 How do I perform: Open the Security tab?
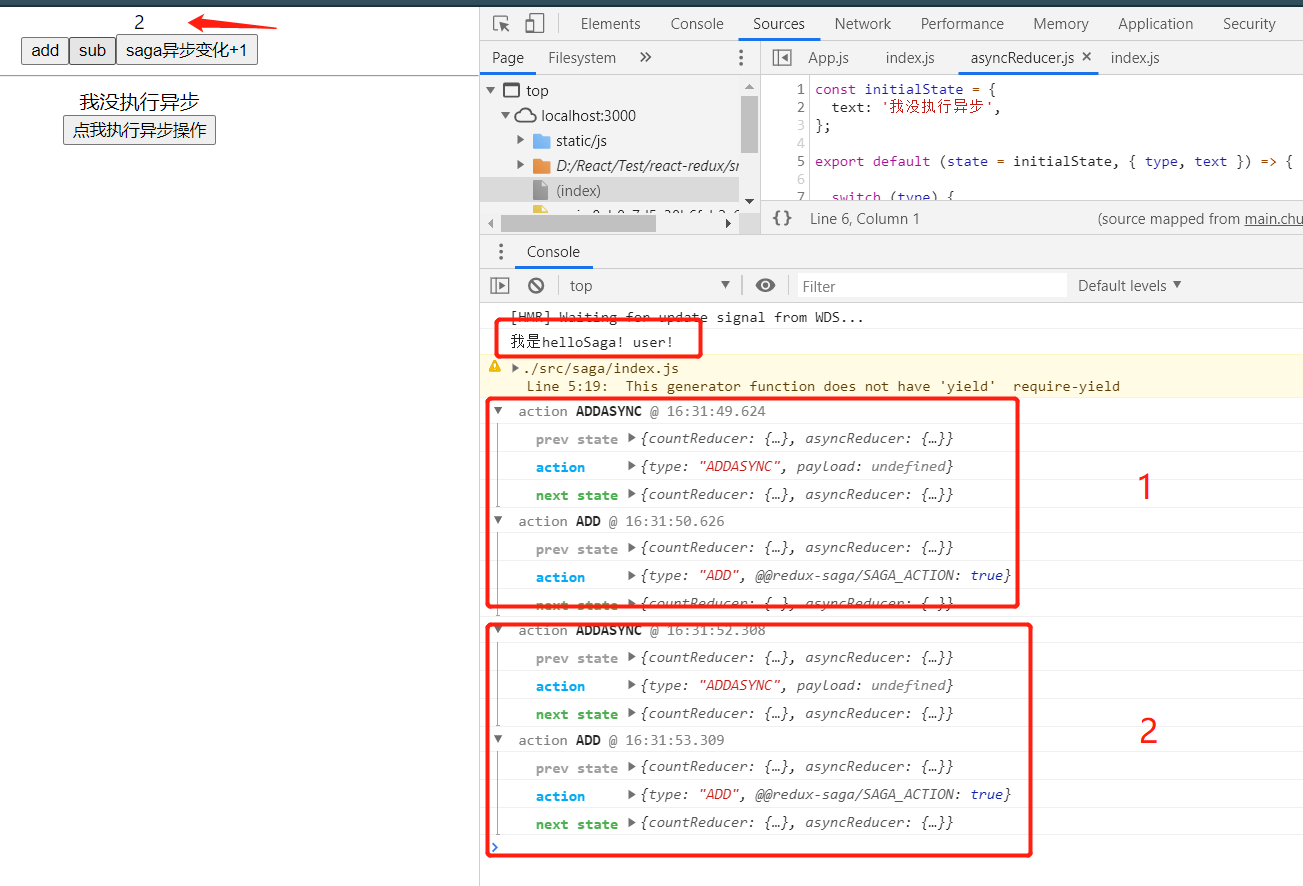[x=1249, y=24]
